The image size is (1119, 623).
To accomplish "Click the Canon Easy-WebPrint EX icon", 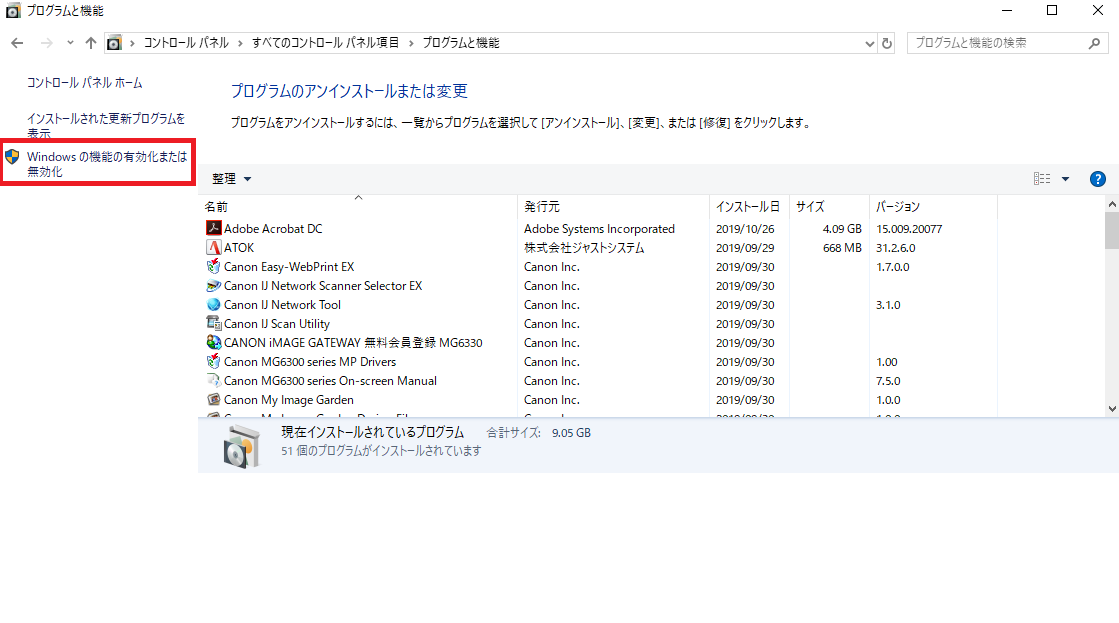I will [213, 266].
